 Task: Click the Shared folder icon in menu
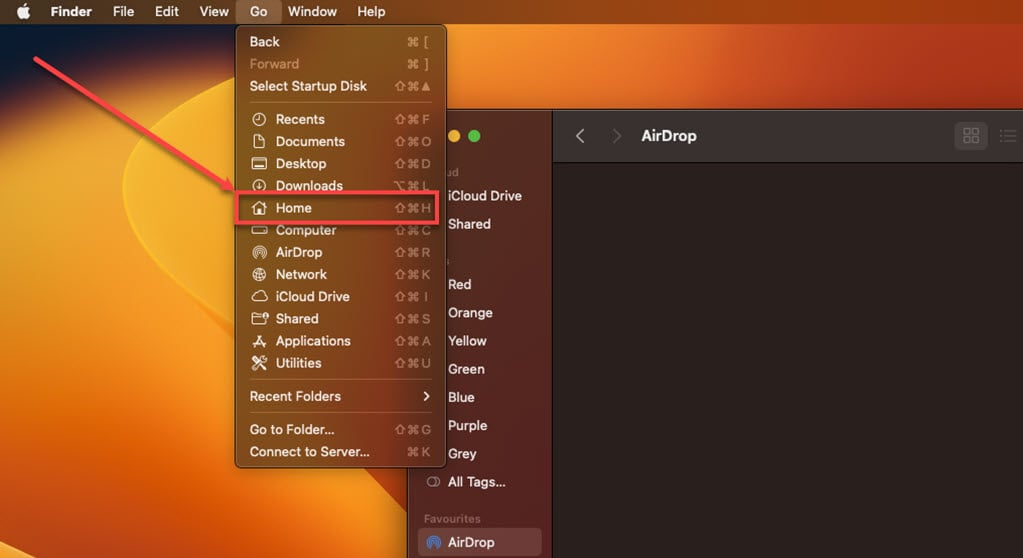pos(260,318)
